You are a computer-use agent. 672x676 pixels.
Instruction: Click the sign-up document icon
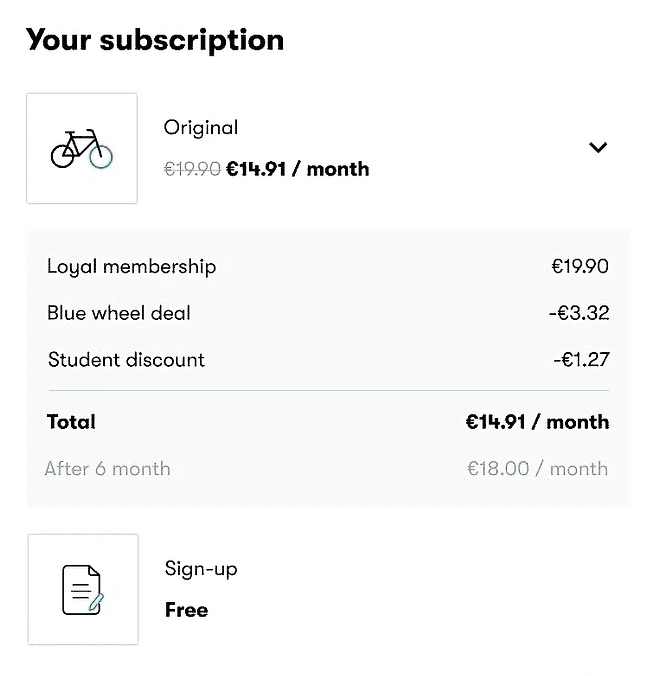83,589
